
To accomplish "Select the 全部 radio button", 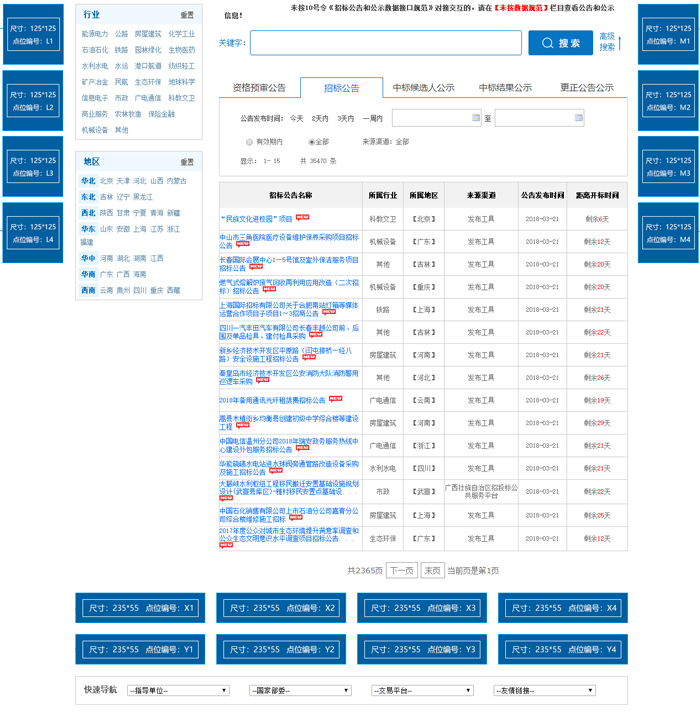I will click(312, 142).
